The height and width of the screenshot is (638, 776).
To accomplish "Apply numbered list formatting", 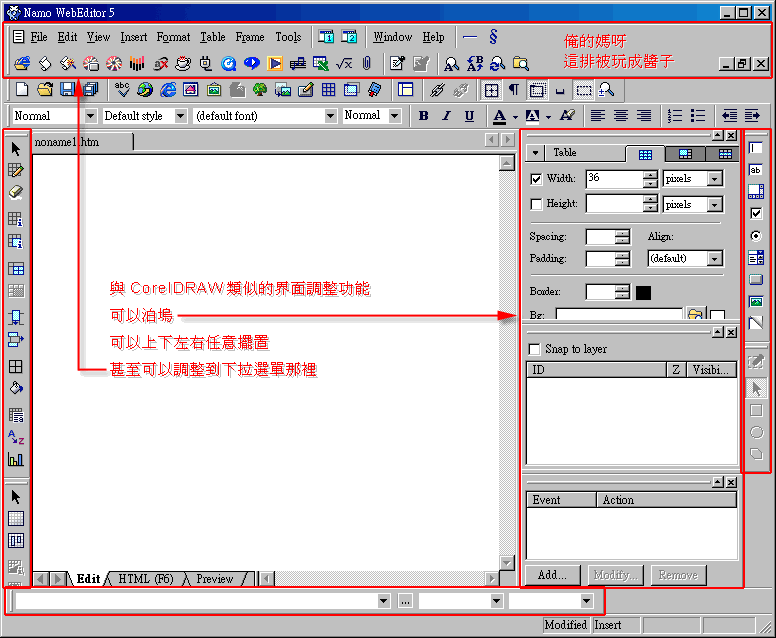I will pyautogui.click(x=675, y=116).
